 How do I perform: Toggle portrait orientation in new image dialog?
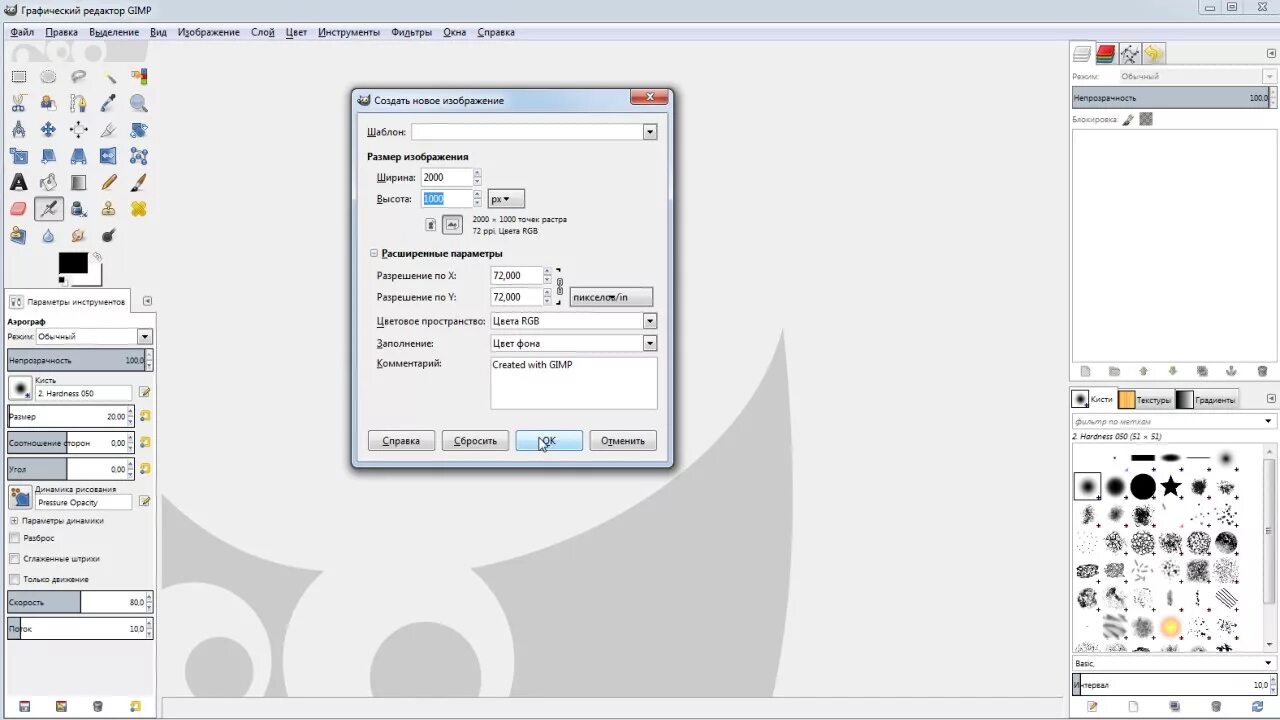(431, 225)
